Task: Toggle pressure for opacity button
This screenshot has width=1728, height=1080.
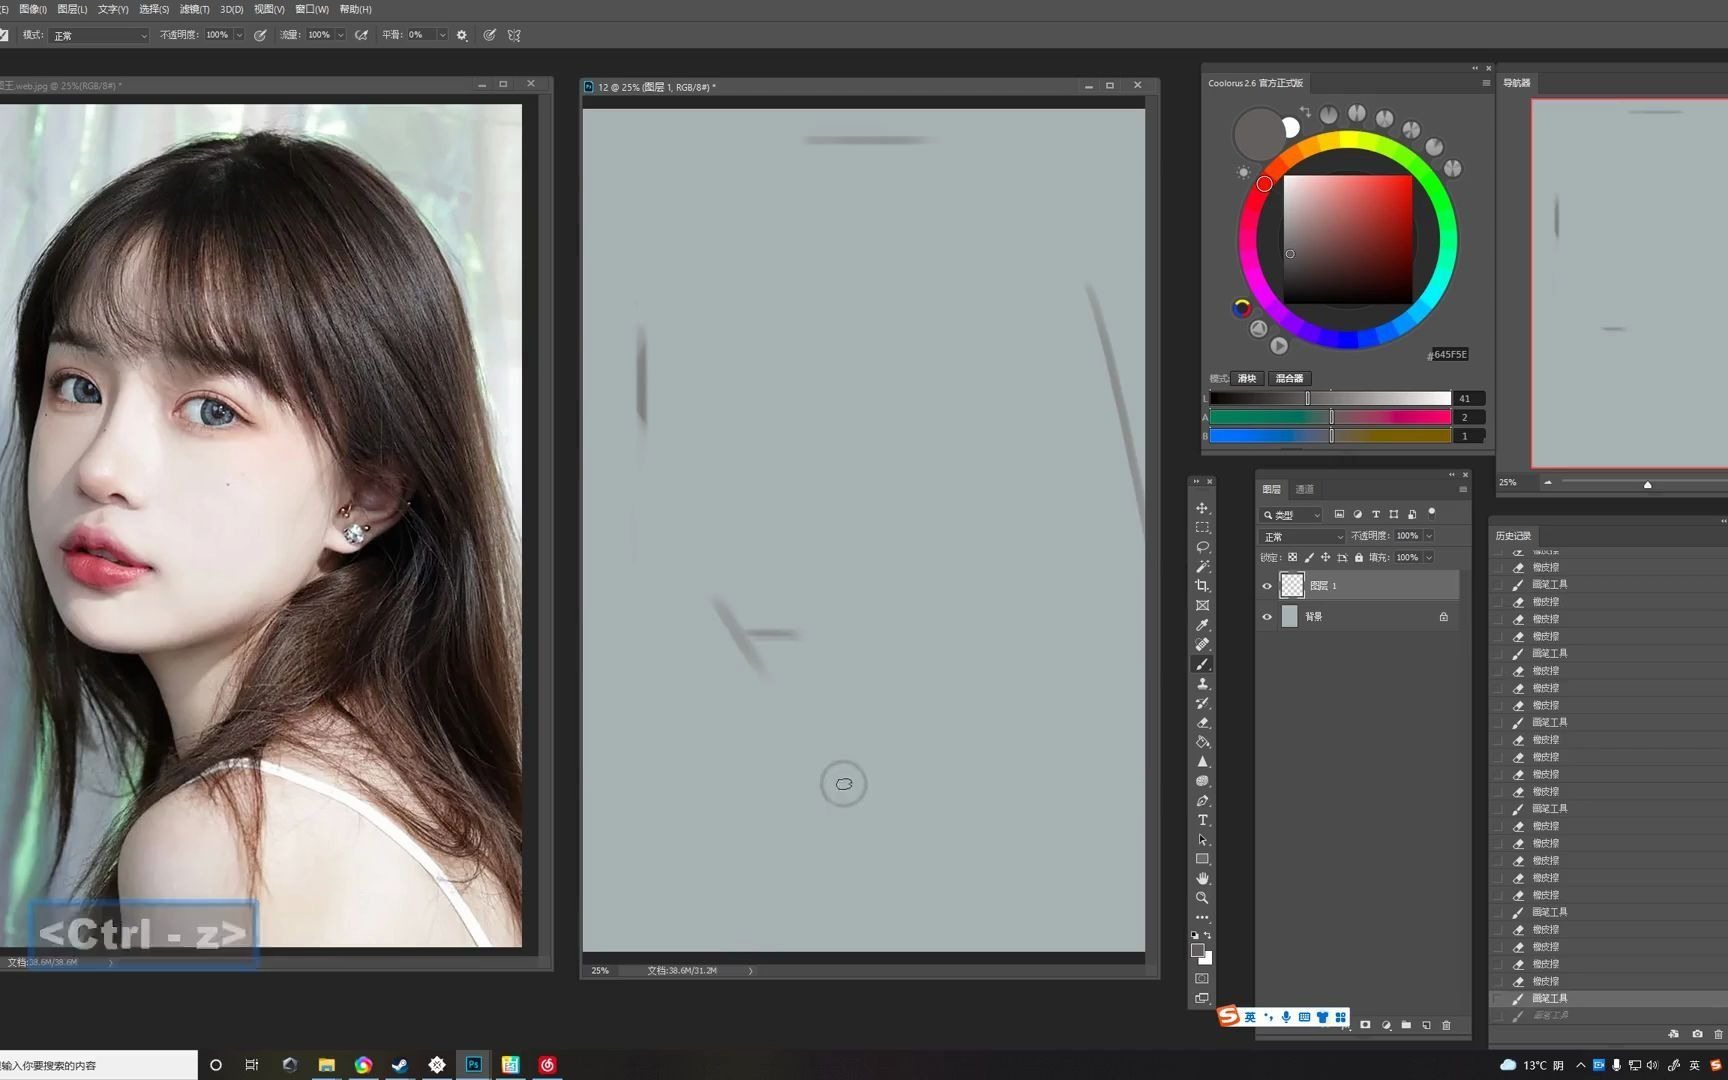Action: tap(260, 35)
